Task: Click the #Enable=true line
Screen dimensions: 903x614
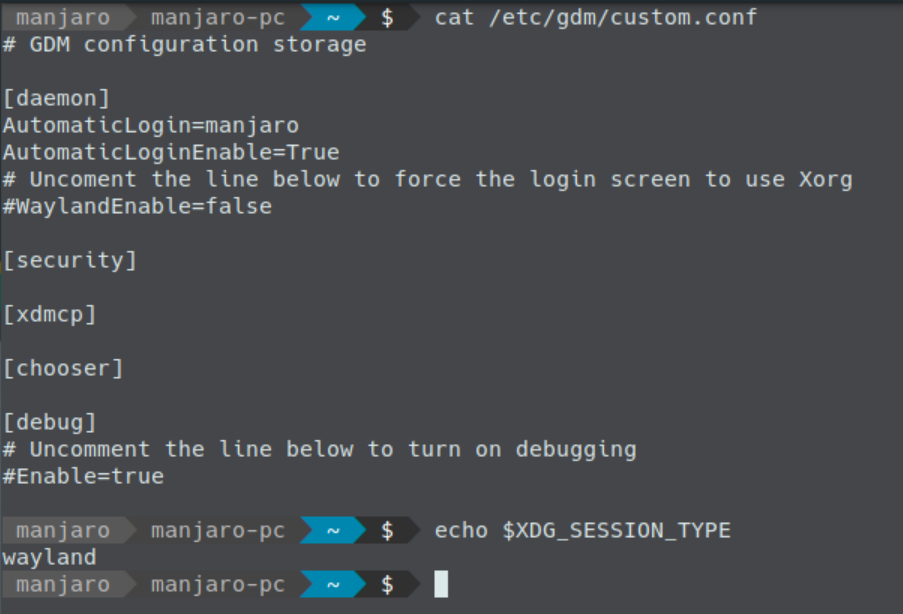Action: pos(83,476)
